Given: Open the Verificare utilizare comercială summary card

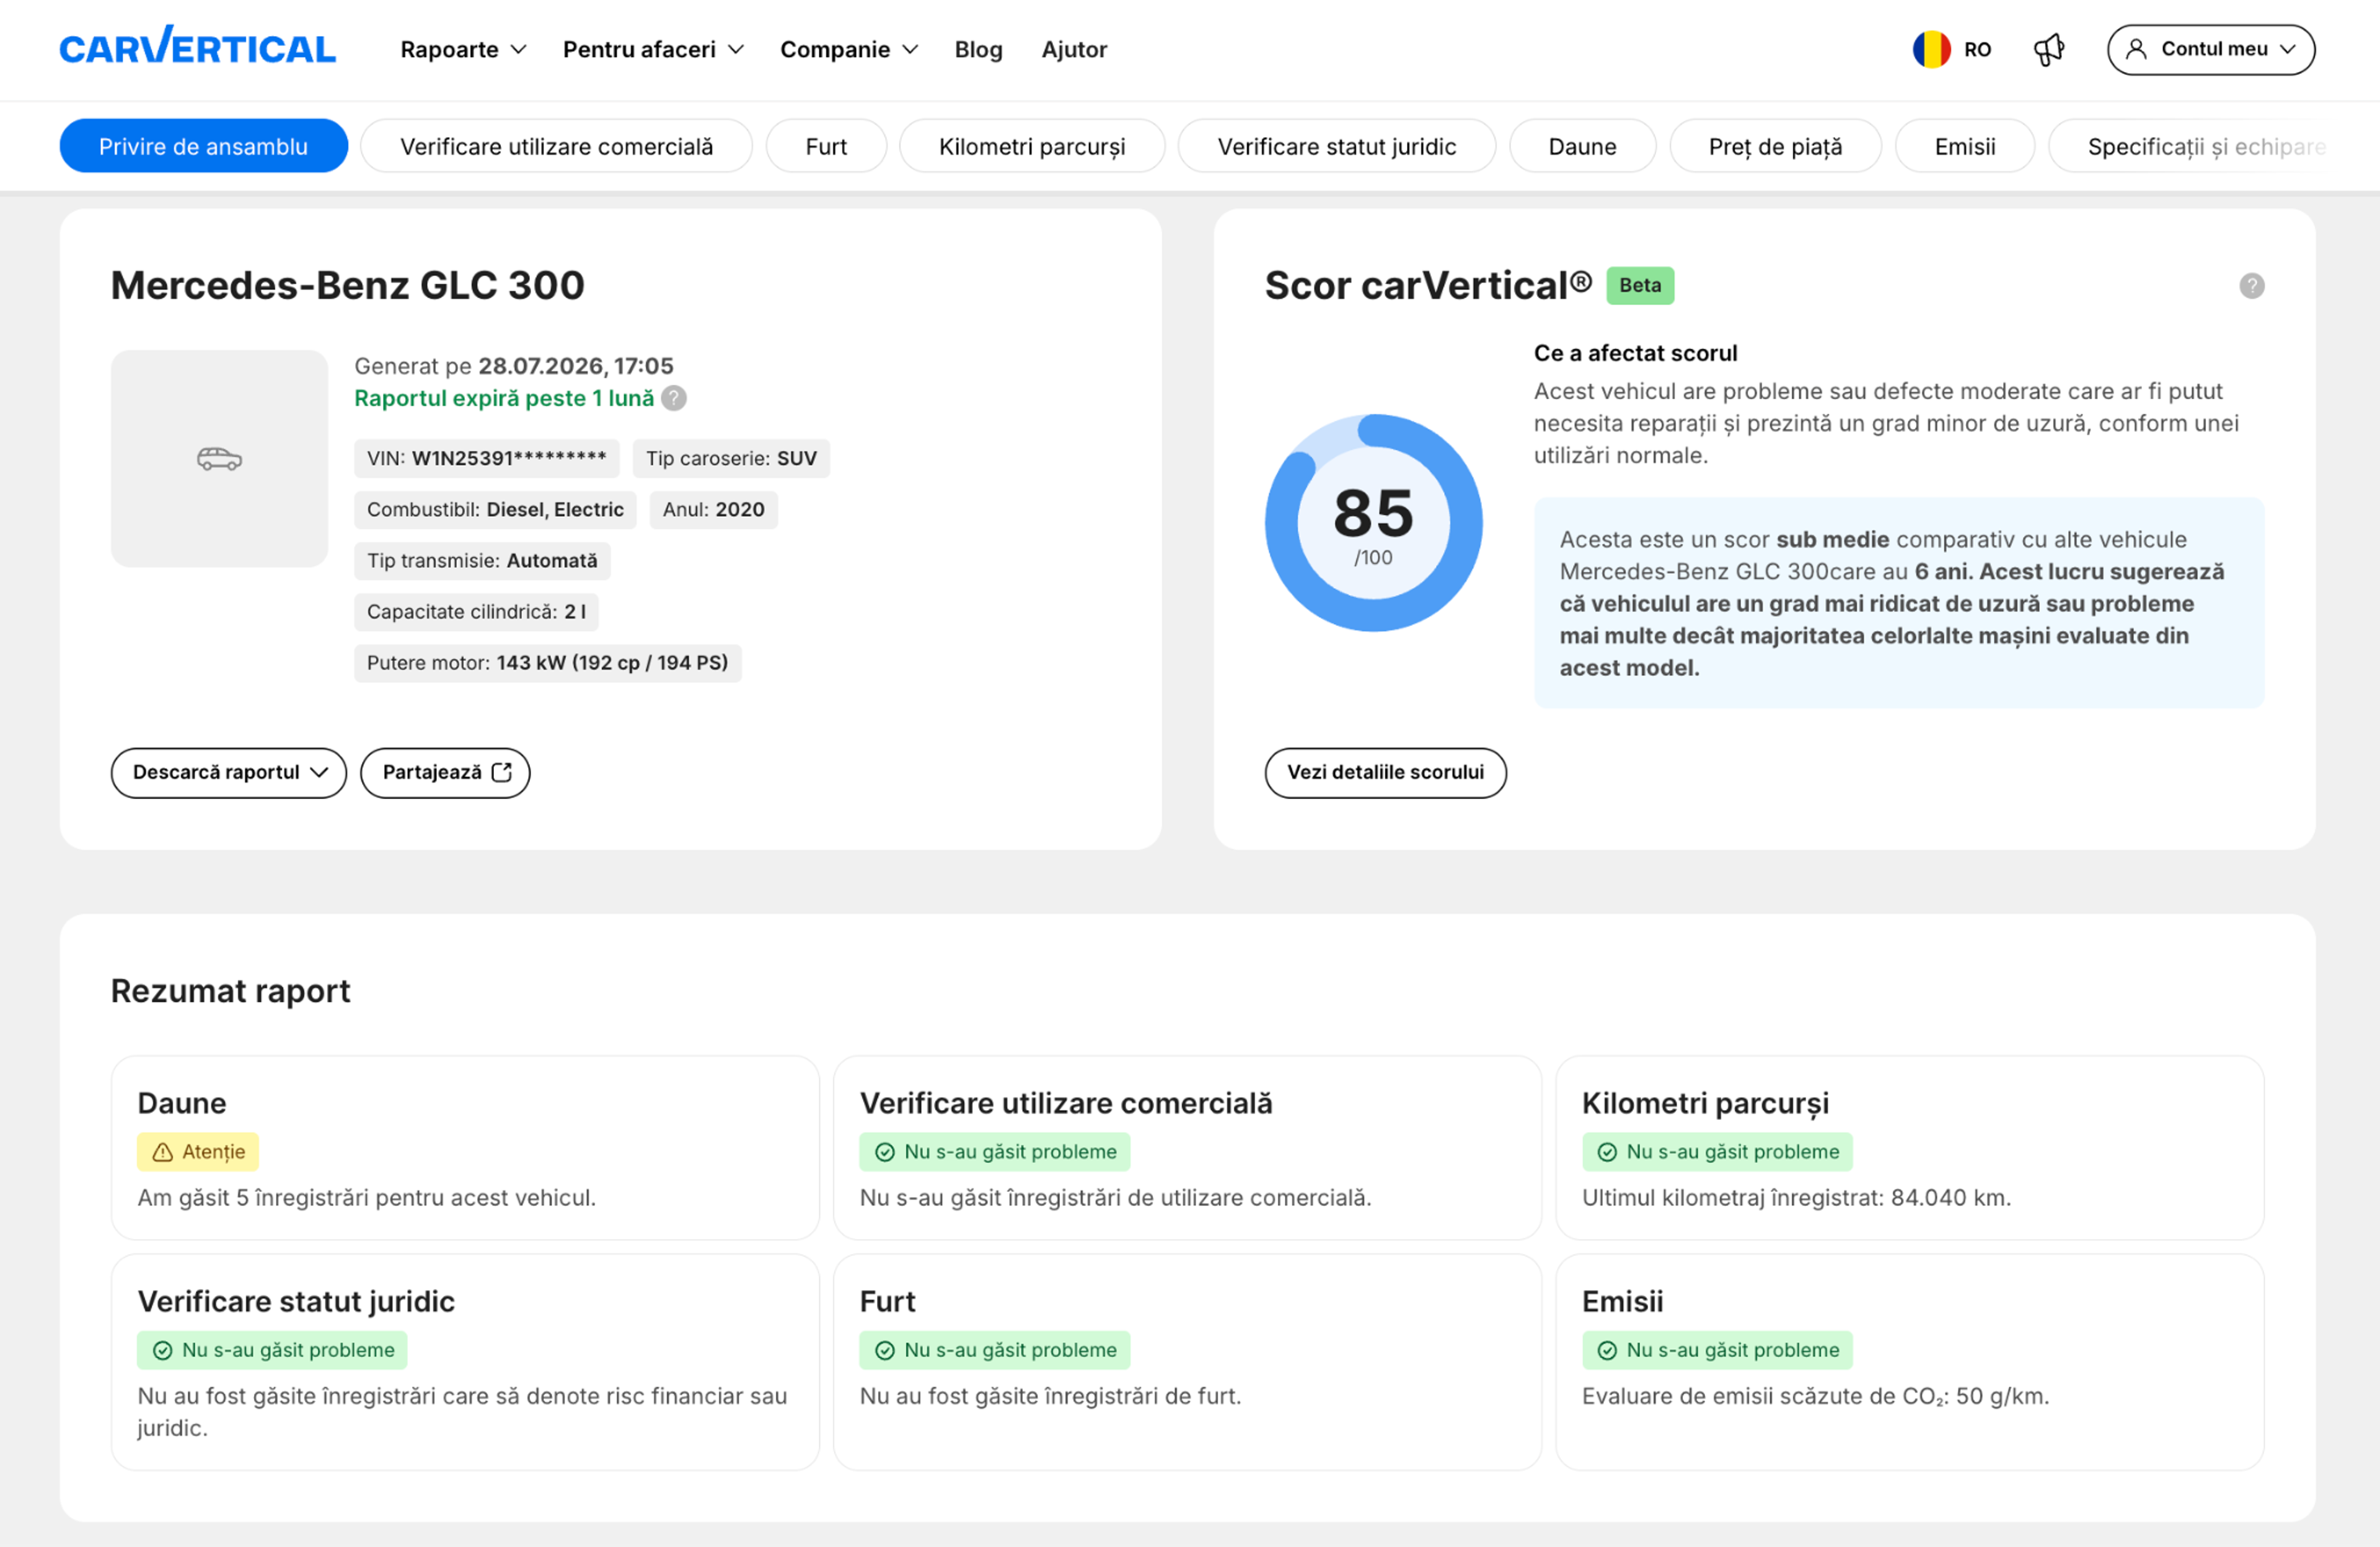Looking at the screenshot, I should pos(1187,1147).
